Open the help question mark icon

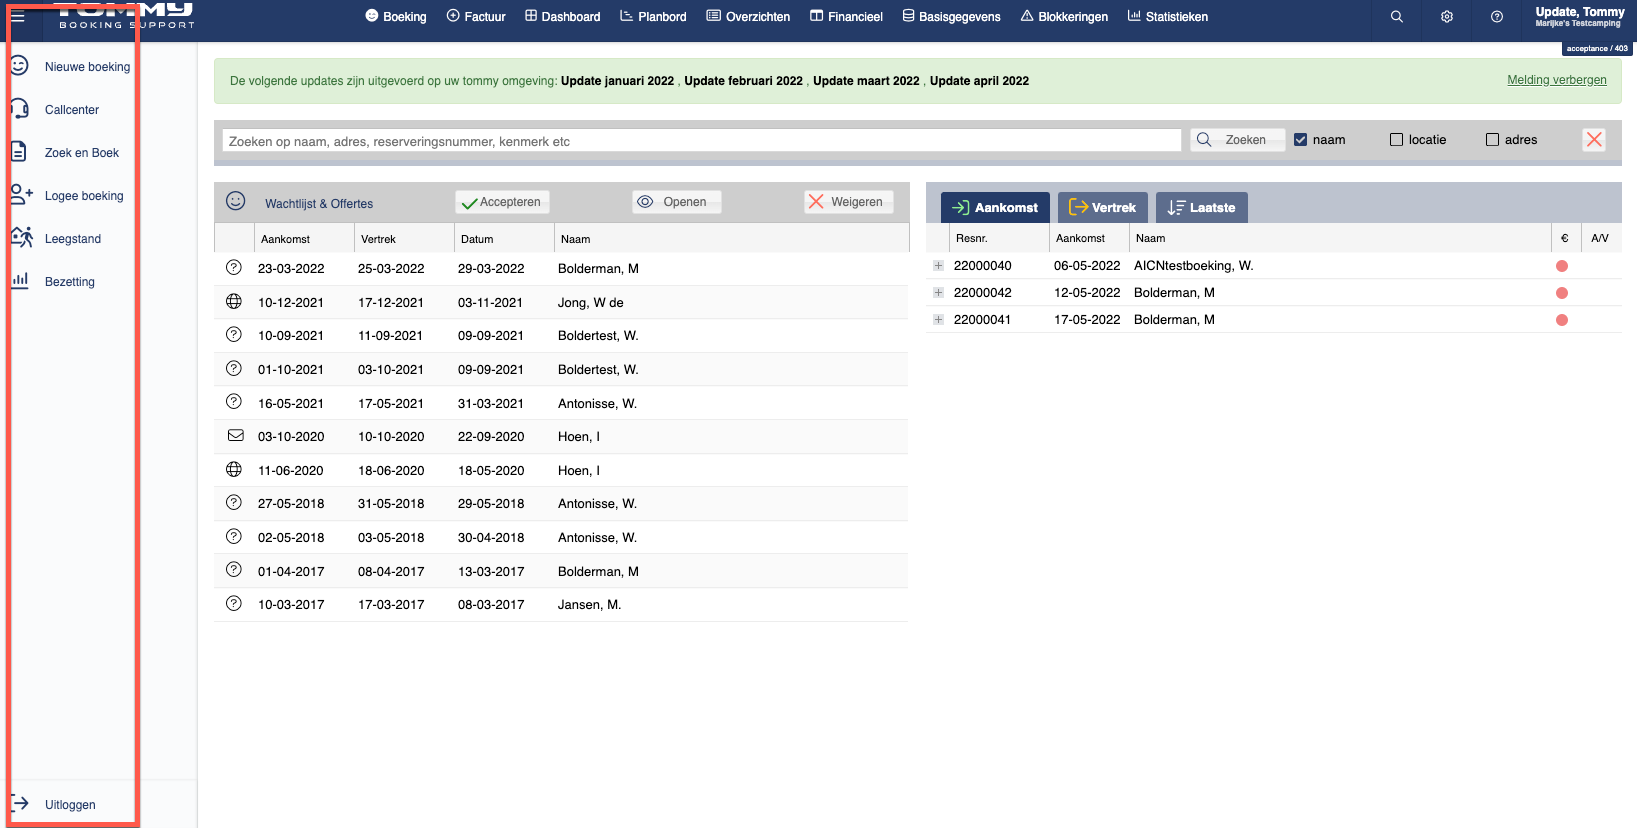pyautogui.click(x=1497, y=17)
